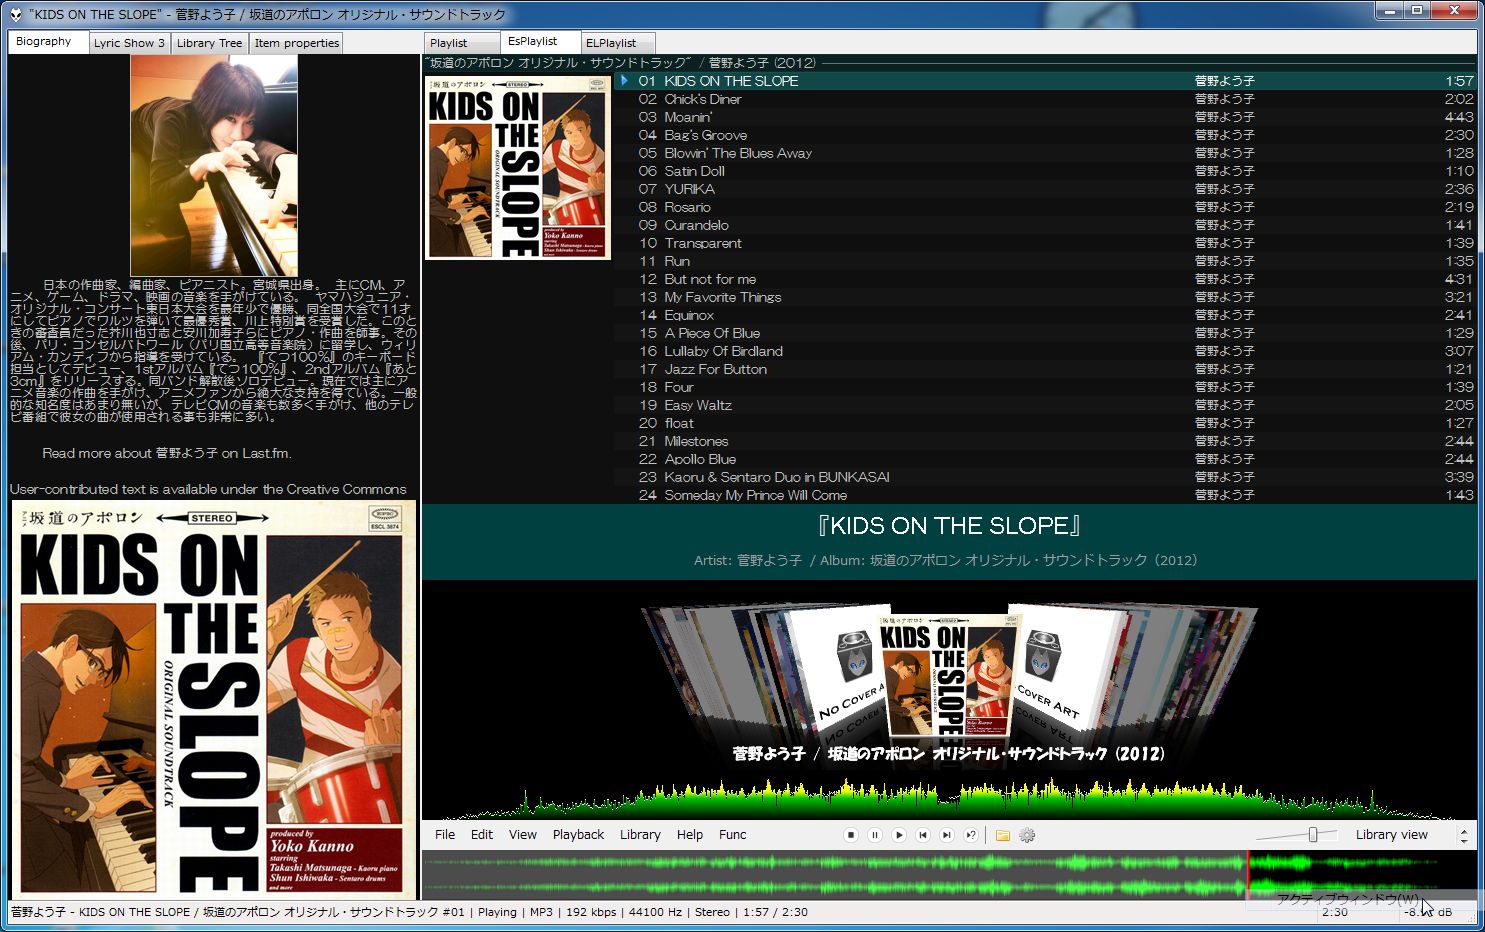Open the Lyric Show 3 tab

pyautogui.click(x=129, y=43)
